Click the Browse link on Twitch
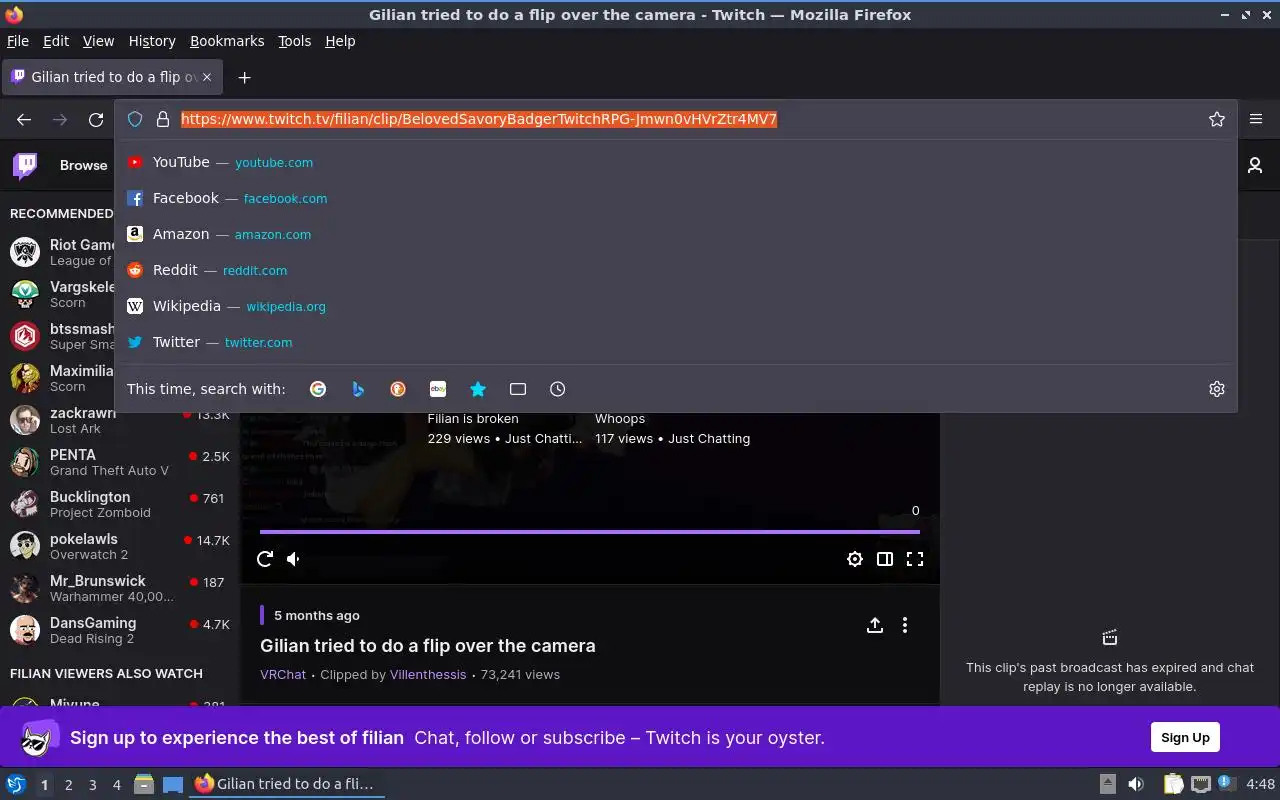1280x800 pixels. click(83, 165)
